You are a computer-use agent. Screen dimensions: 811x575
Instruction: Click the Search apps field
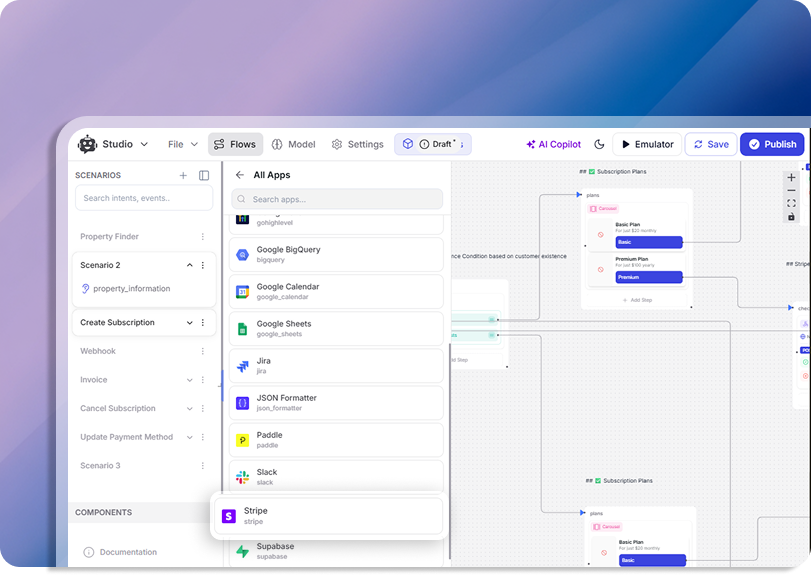(337, 199)
